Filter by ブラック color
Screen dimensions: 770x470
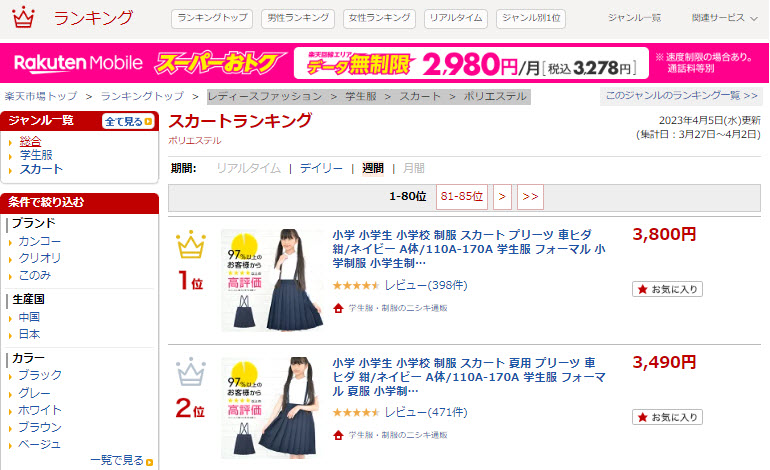40,375
